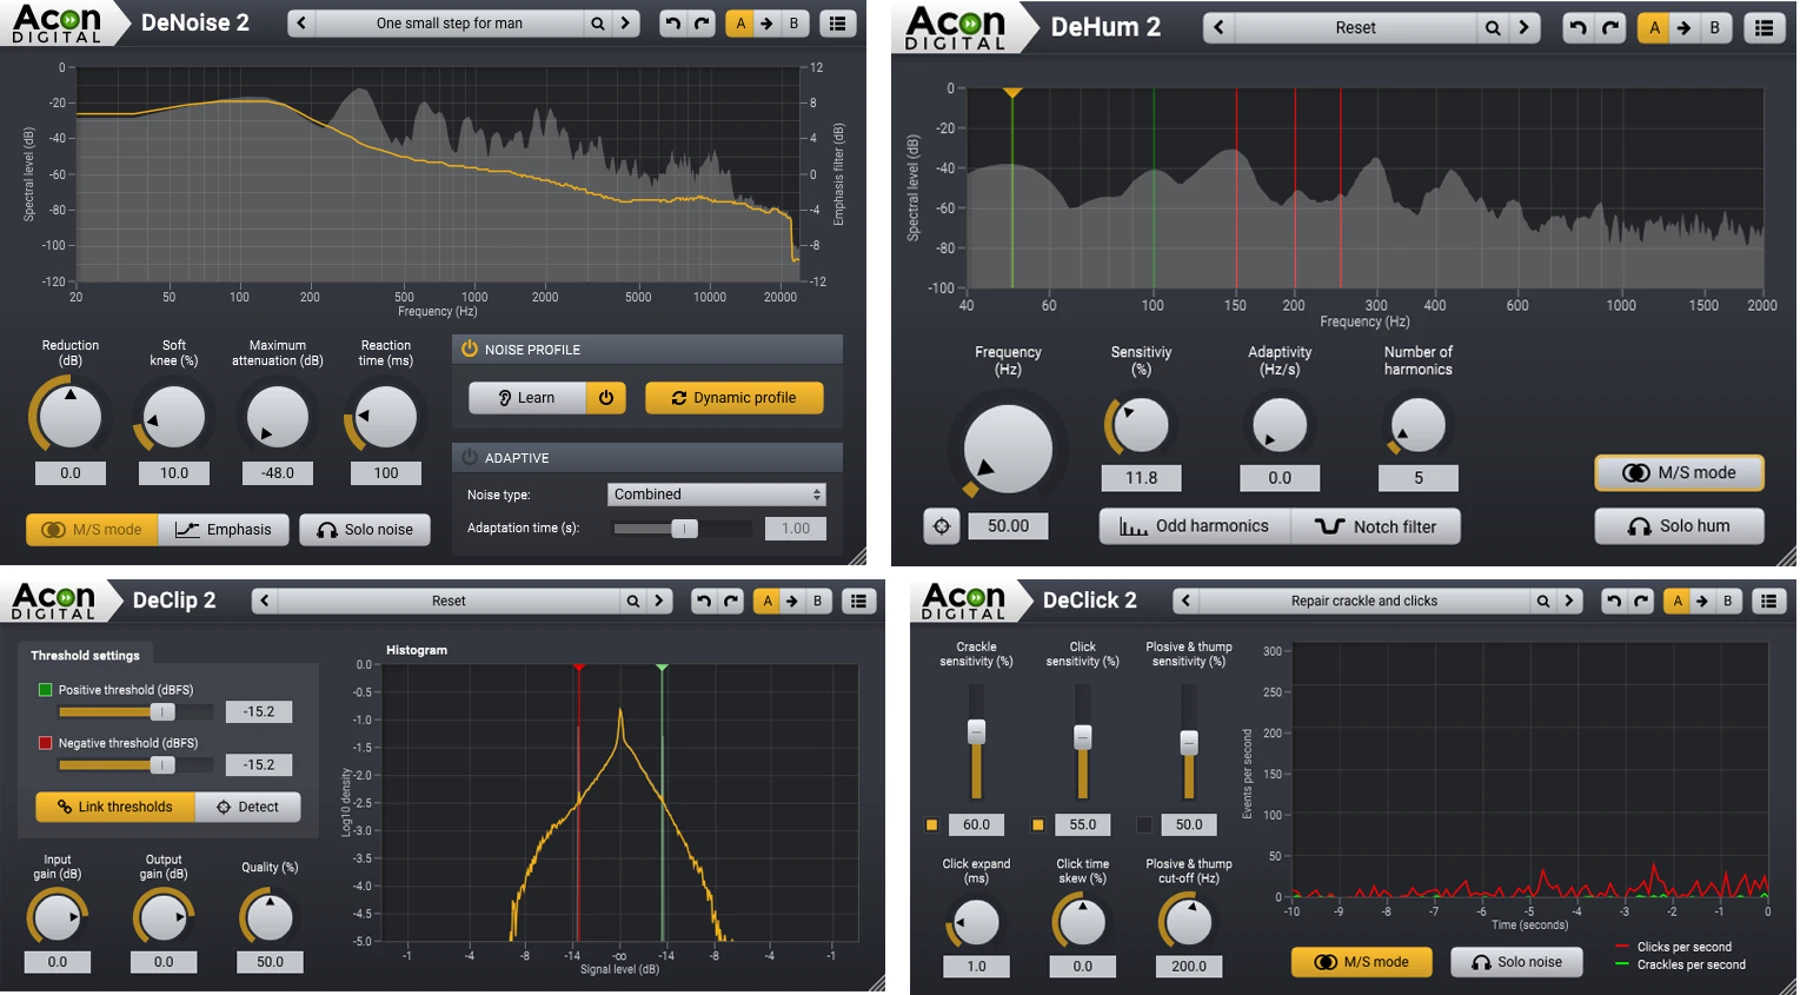Open the Noise type Combined dropdown
Image resolution: width=1800 pixels, height=995 pixels.
tap(716, 494)
